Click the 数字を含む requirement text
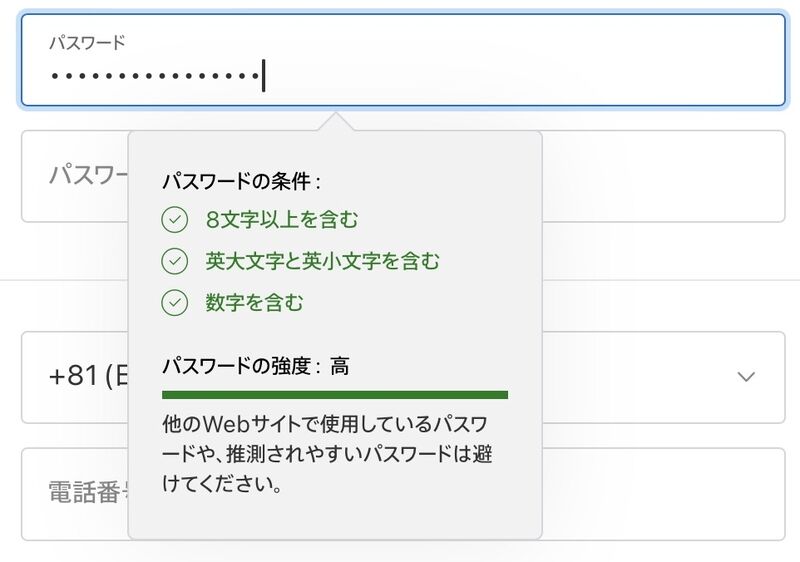The image size is (800, 562). (x=254, y=302)
